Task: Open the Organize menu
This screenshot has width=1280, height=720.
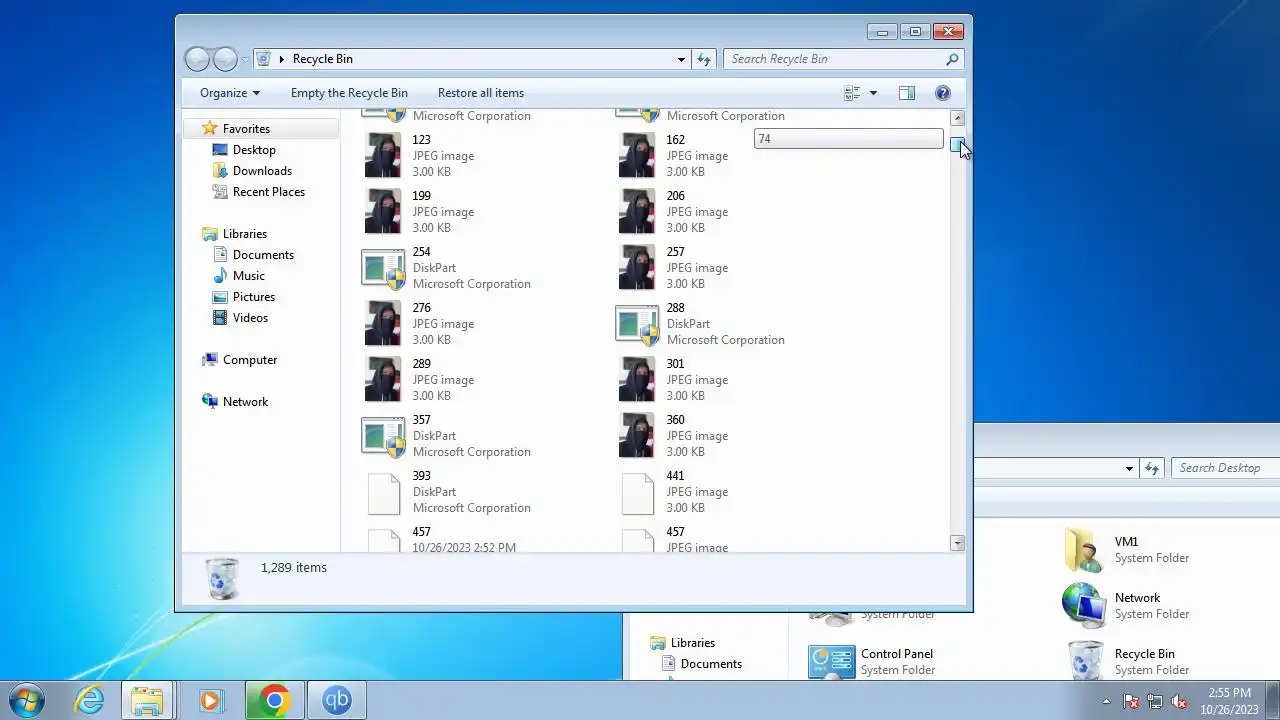Action: [229, 93]
